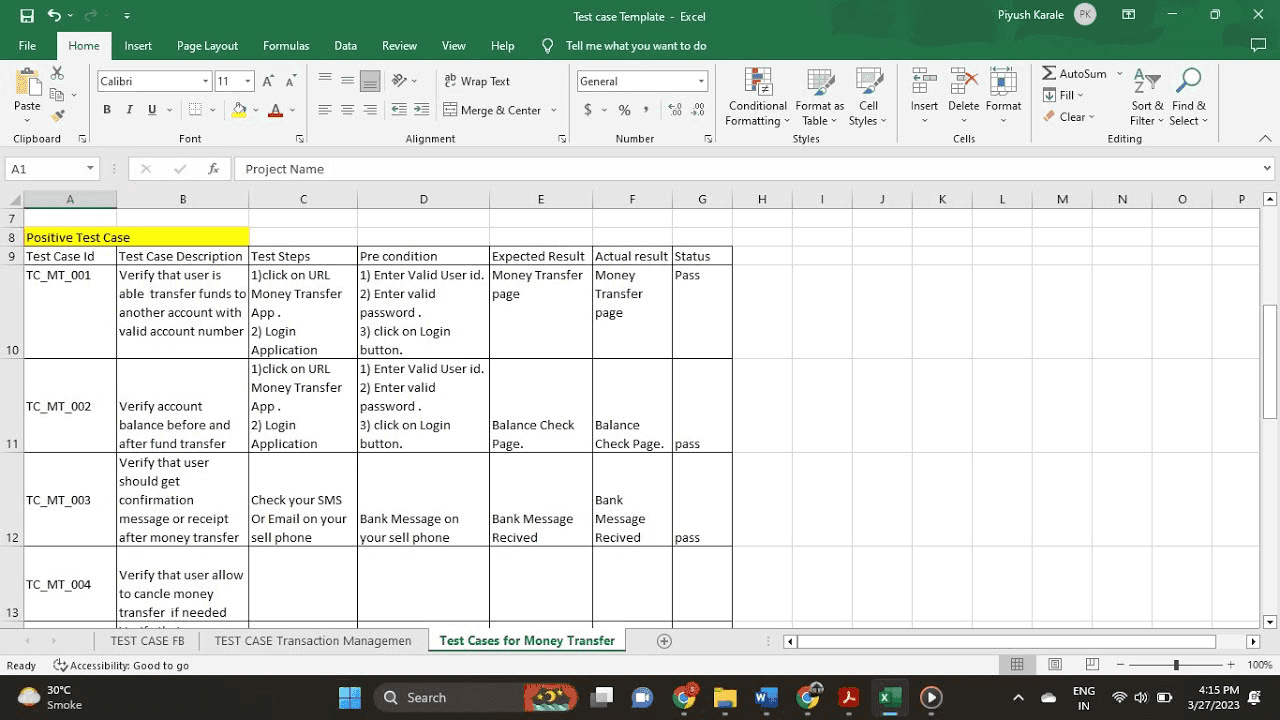Click Merge & Center button
The height and width of the screenshot is (720, 1280).
pos(492,110)
